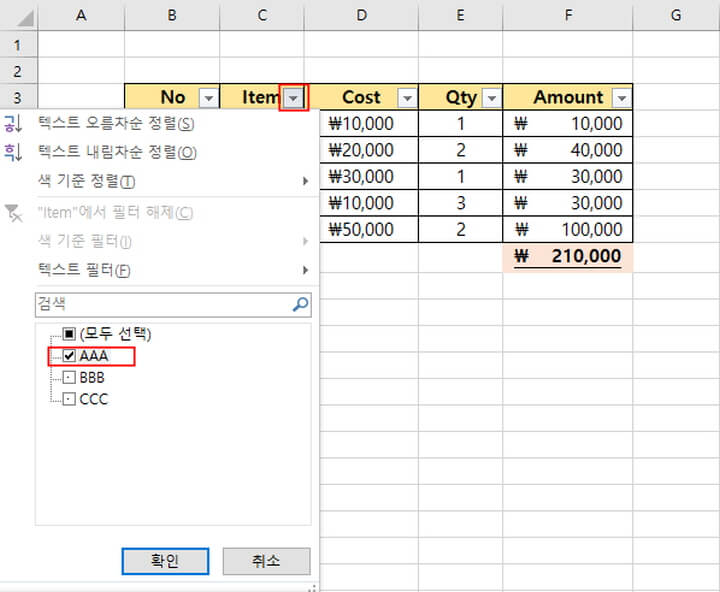Select column F header
This screenshot has height=592, width=720.
(568, 15)
